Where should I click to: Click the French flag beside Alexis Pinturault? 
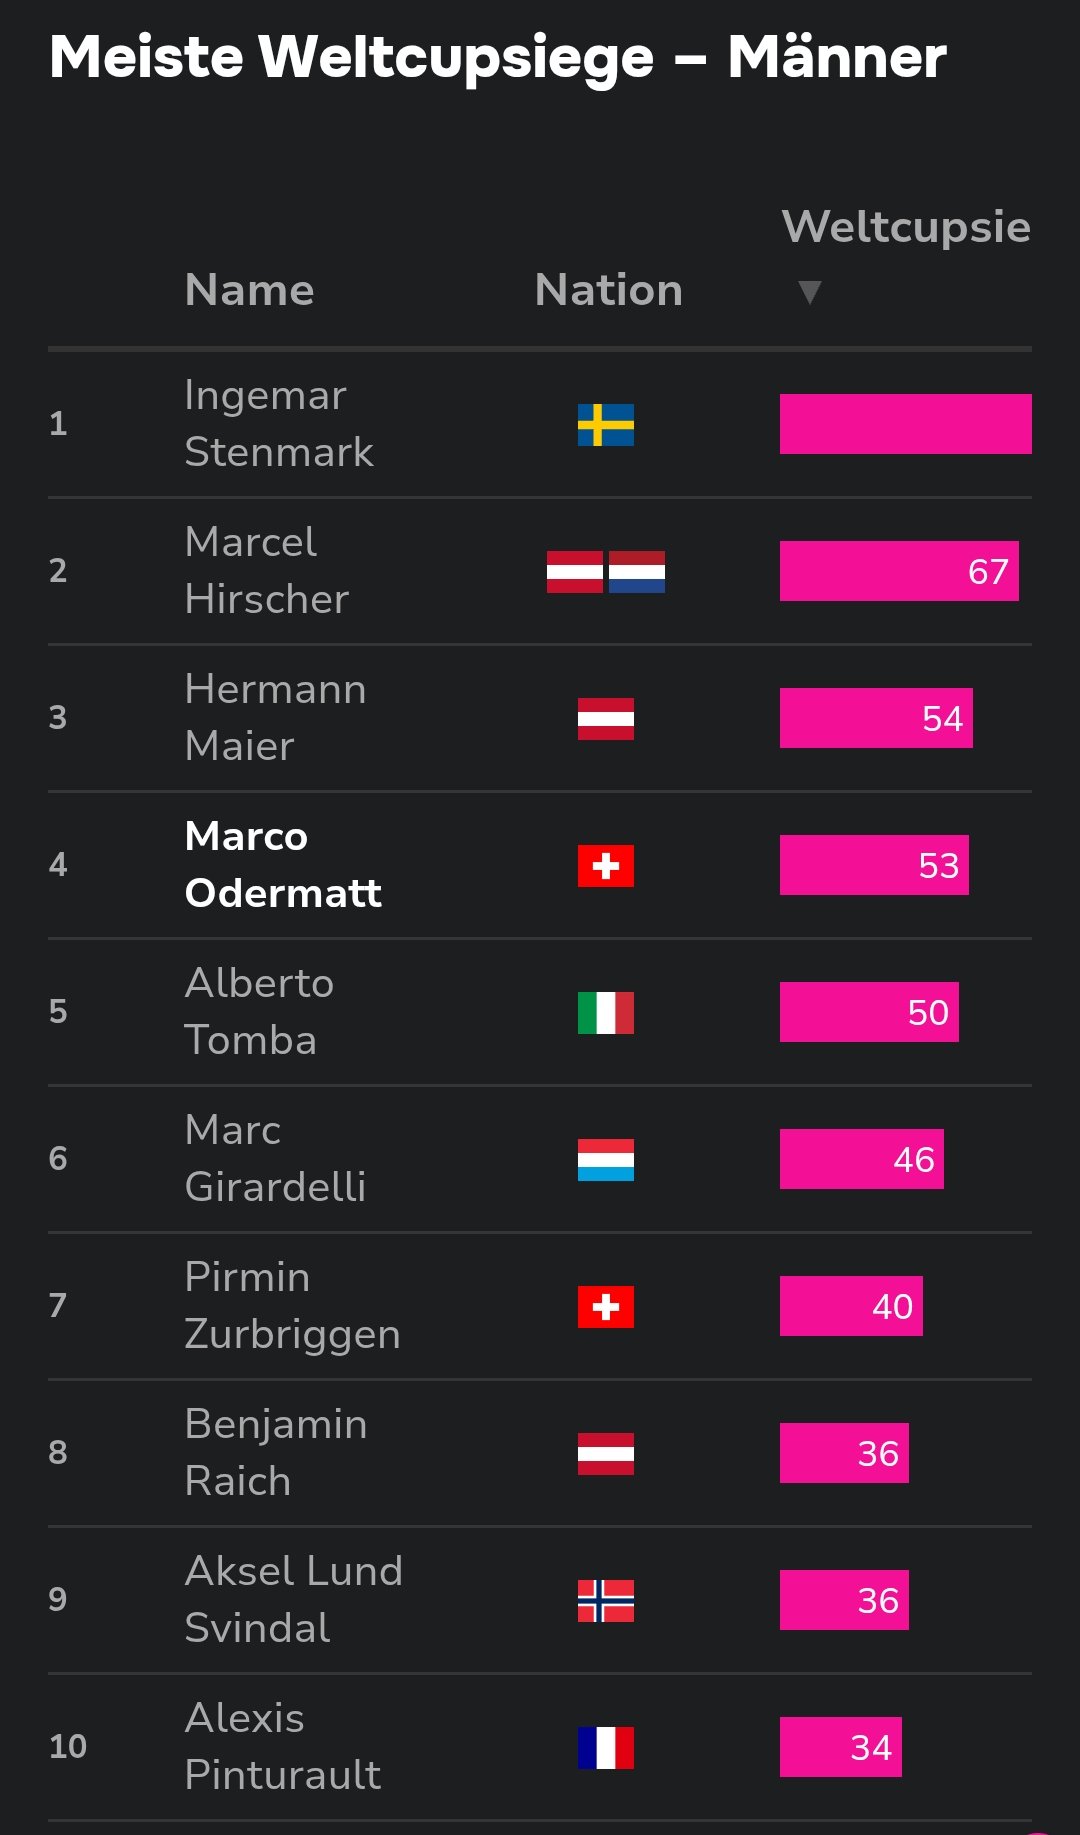(605, 1747)
